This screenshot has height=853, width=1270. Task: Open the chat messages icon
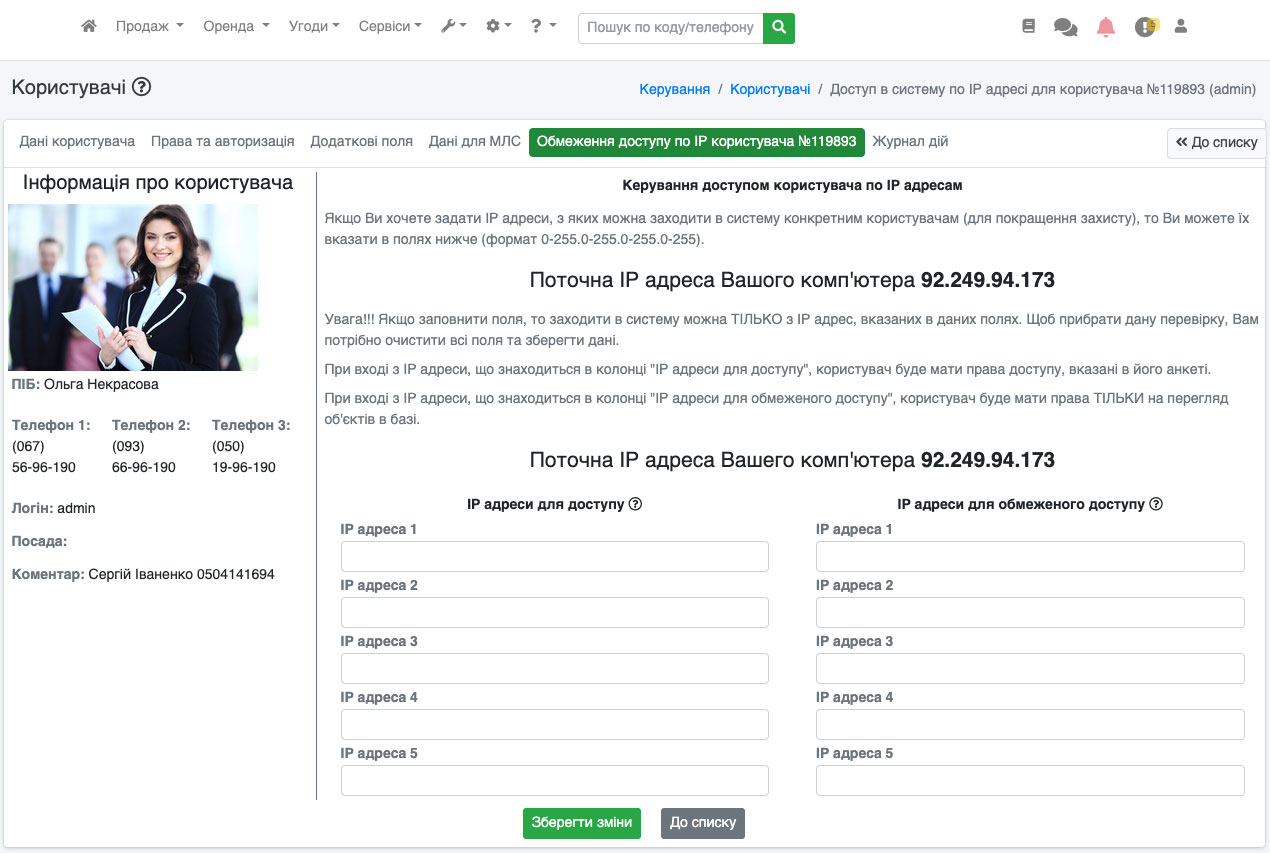coord(1065,28)
